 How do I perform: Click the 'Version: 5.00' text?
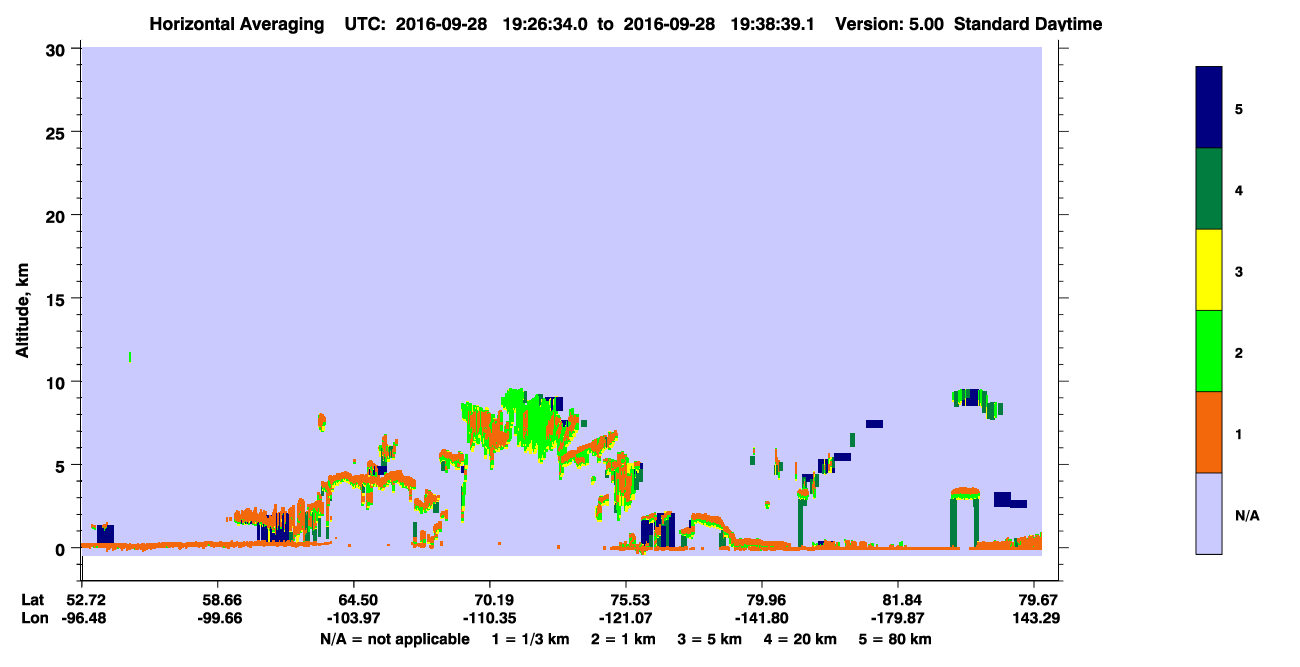889,24
